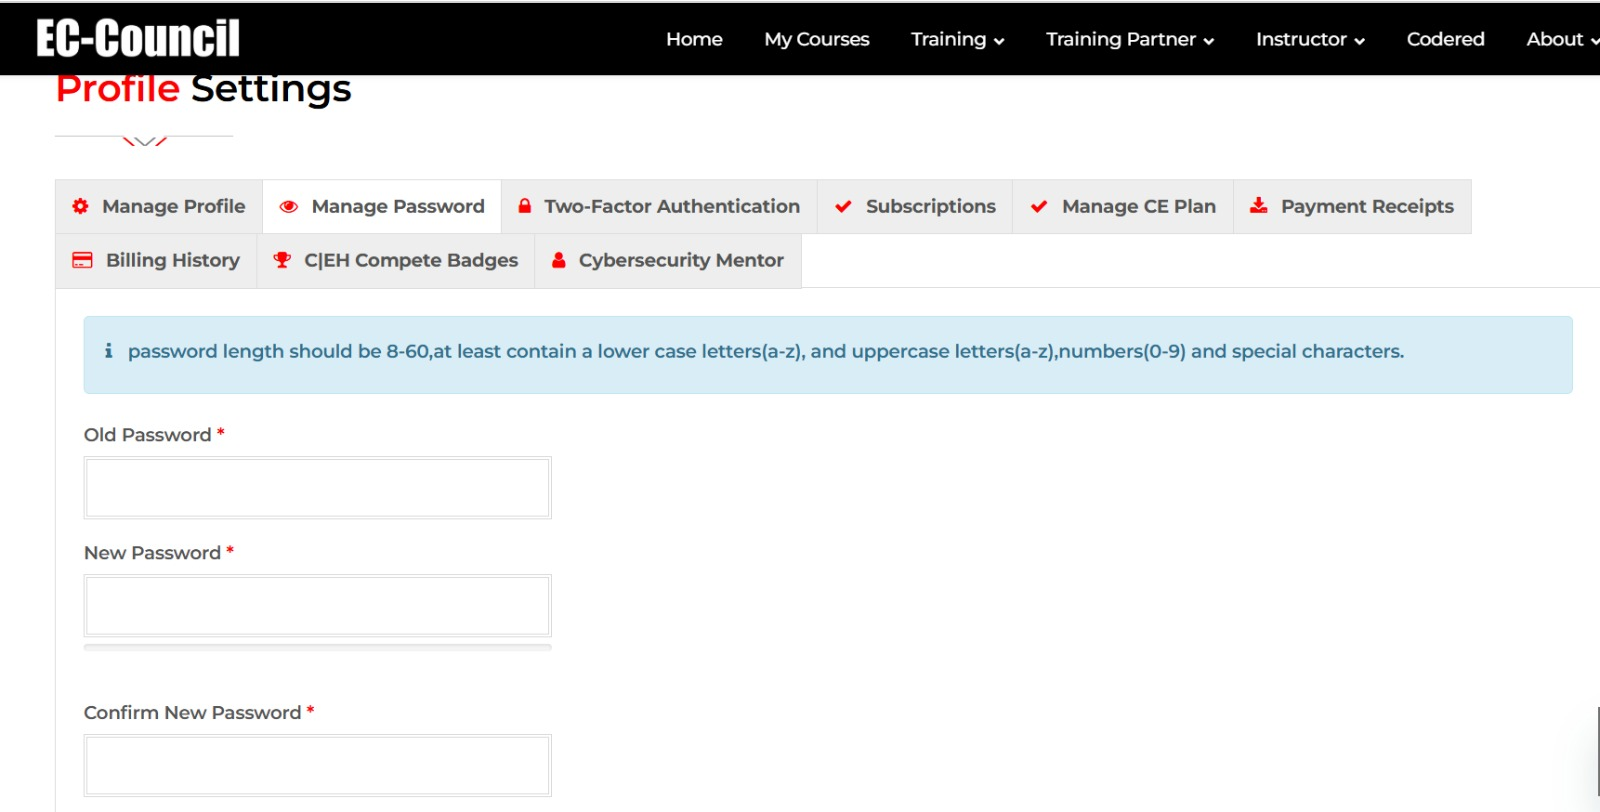Focus the Confirm New Password field
The image size is (1600, 812).
[x=317, y=766]
